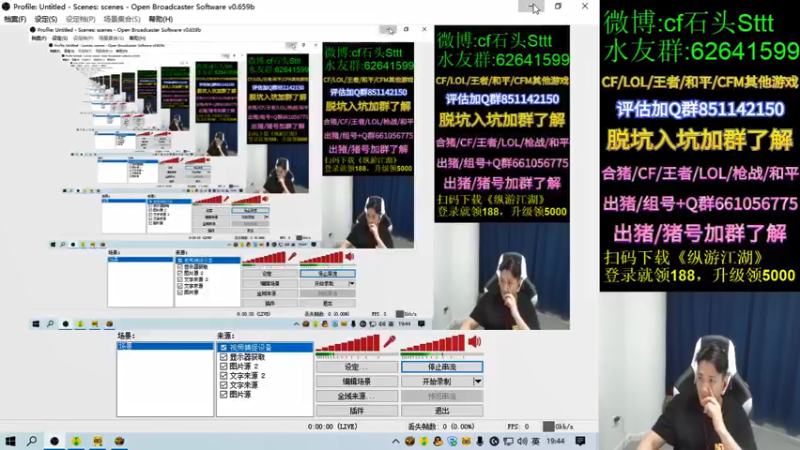Viewport: 800px width, 450px height.
Task: Toggle the 图片源 source checkbox
Action: pos(223,394)
